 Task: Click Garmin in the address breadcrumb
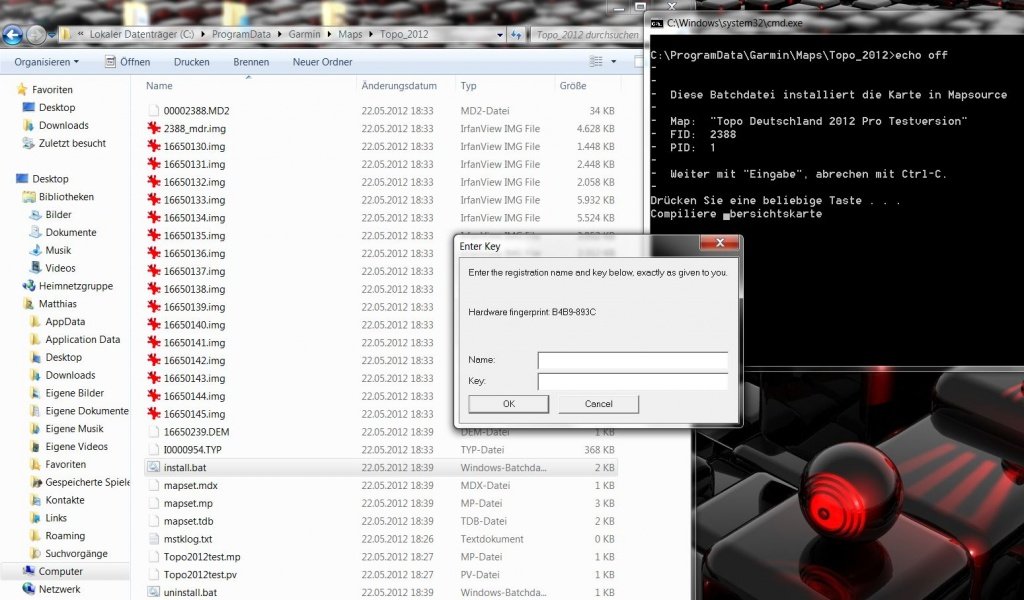pos(304,35)
